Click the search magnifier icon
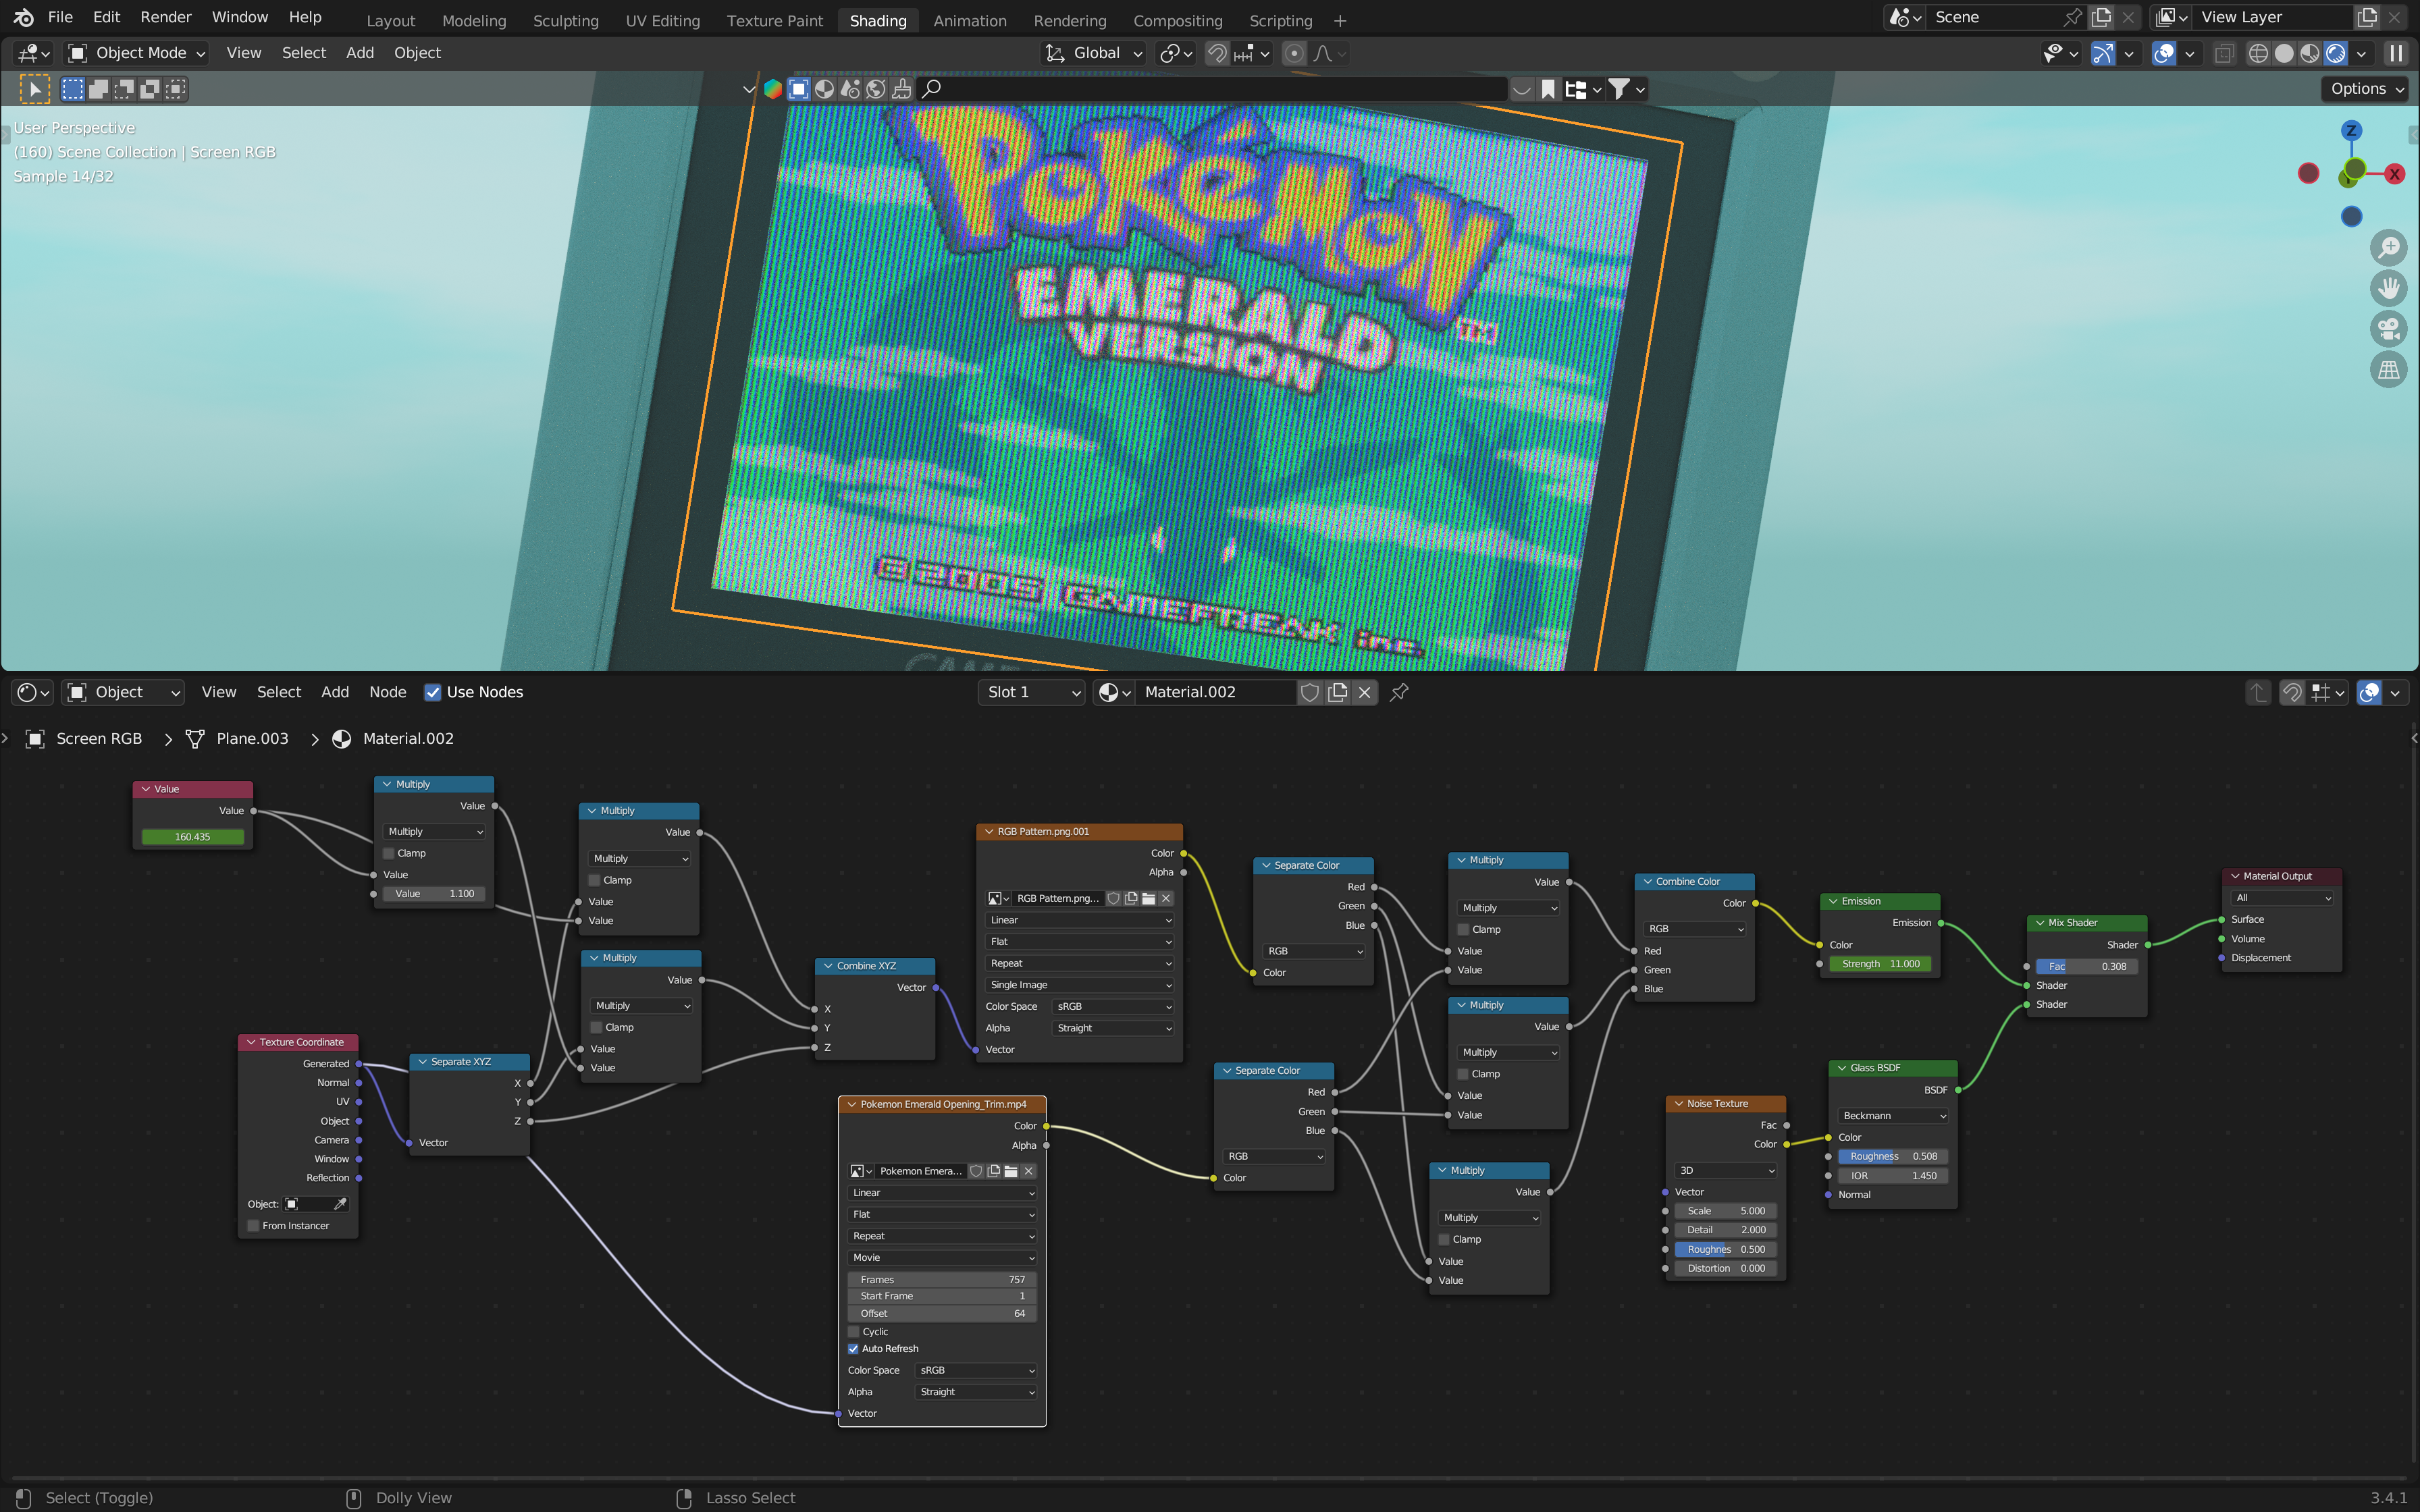This screenshot has width=2420, height=1512. [931, 89]
